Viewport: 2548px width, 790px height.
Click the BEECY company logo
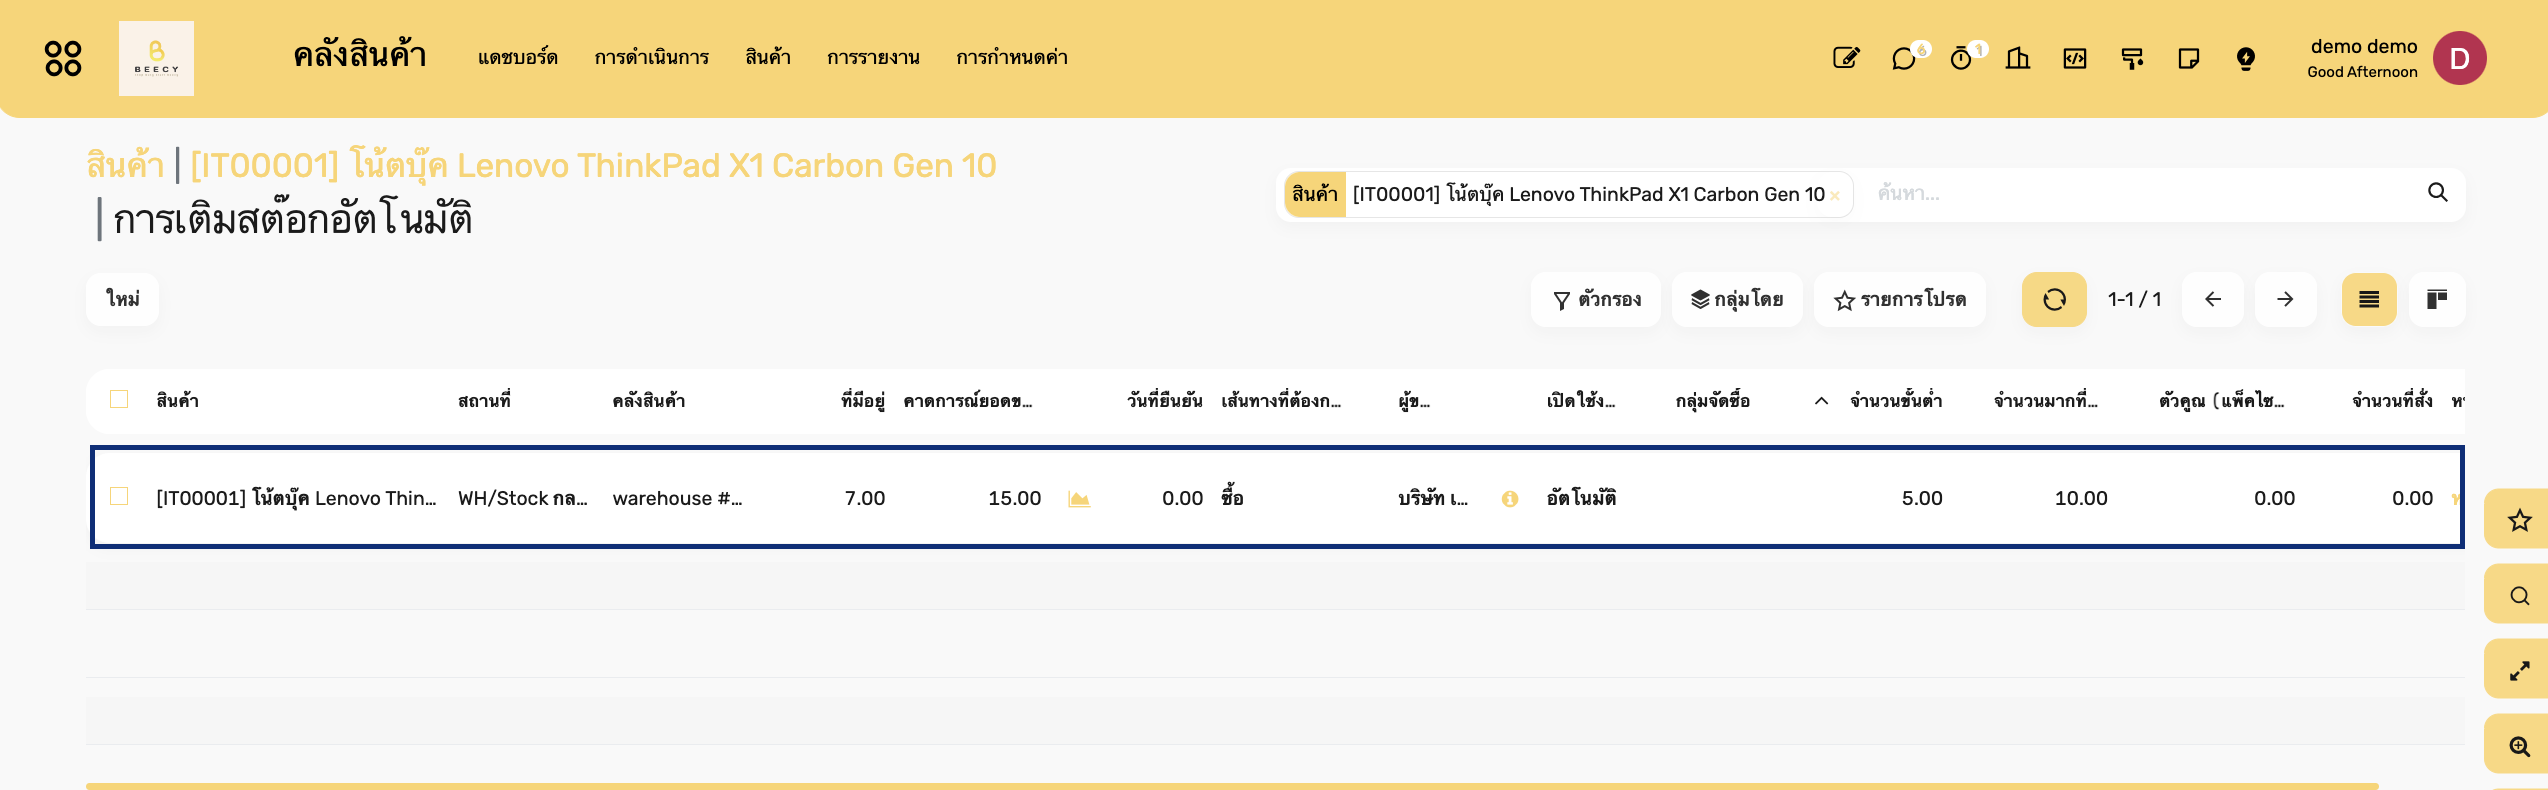point(156,58)
